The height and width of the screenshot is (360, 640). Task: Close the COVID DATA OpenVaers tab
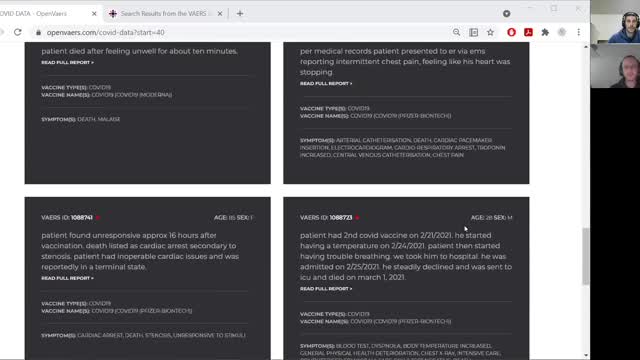94,13
